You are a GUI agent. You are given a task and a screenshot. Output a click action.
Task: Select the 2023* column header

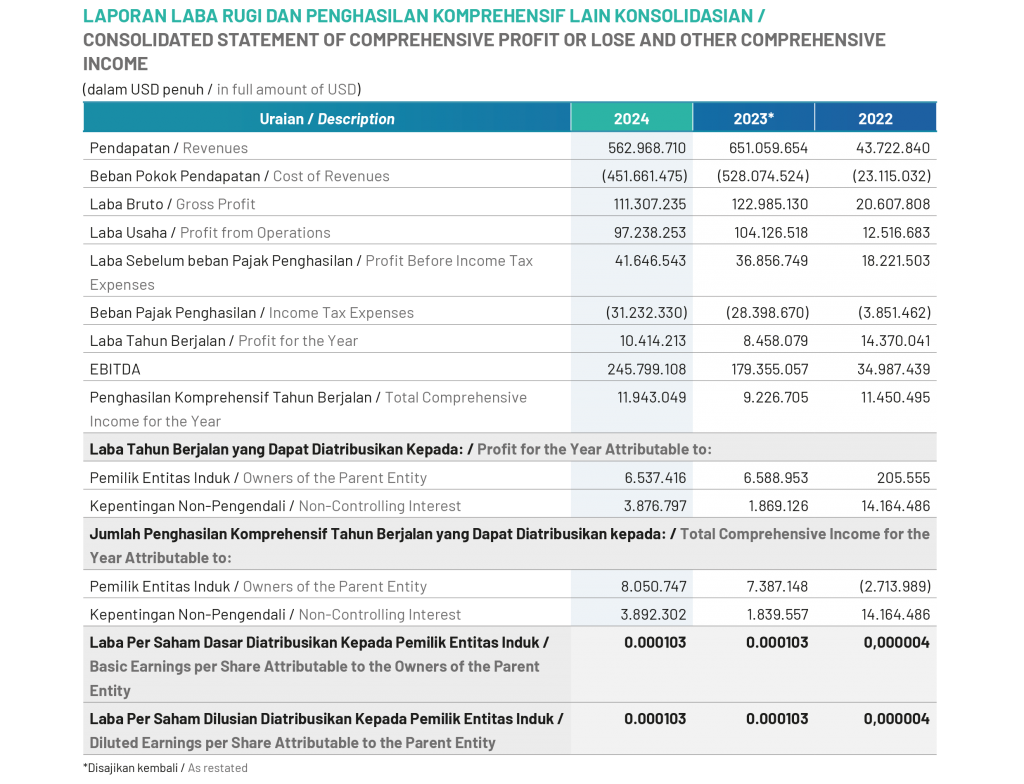753,118
